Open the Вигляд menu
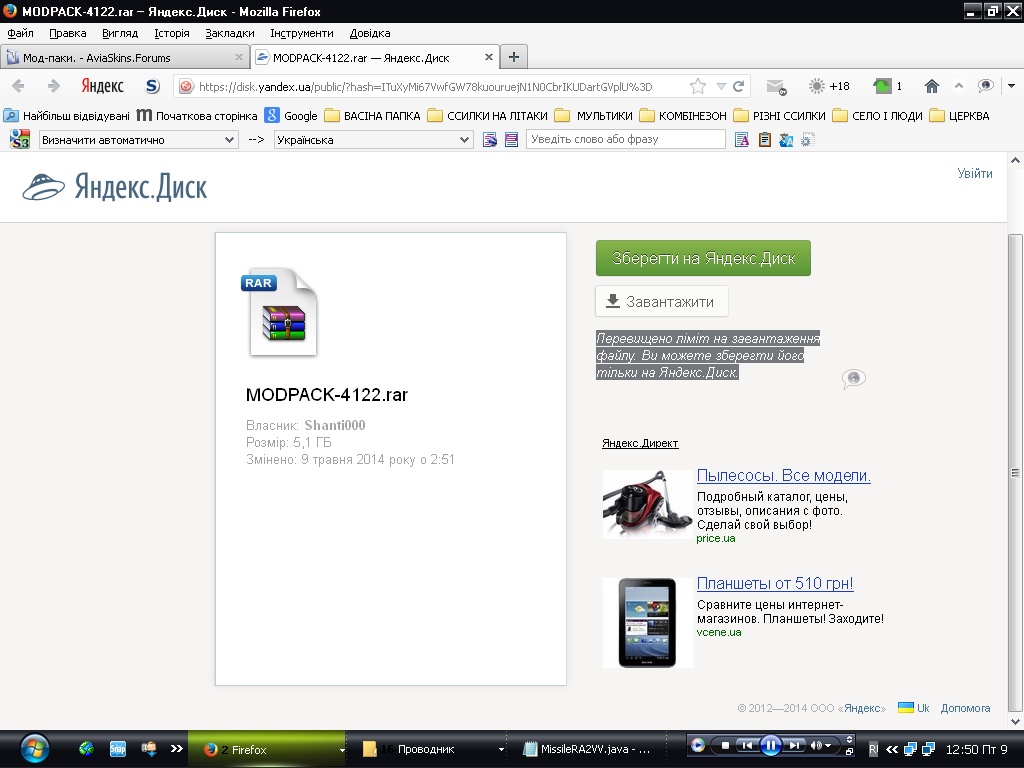 point(120,33)
